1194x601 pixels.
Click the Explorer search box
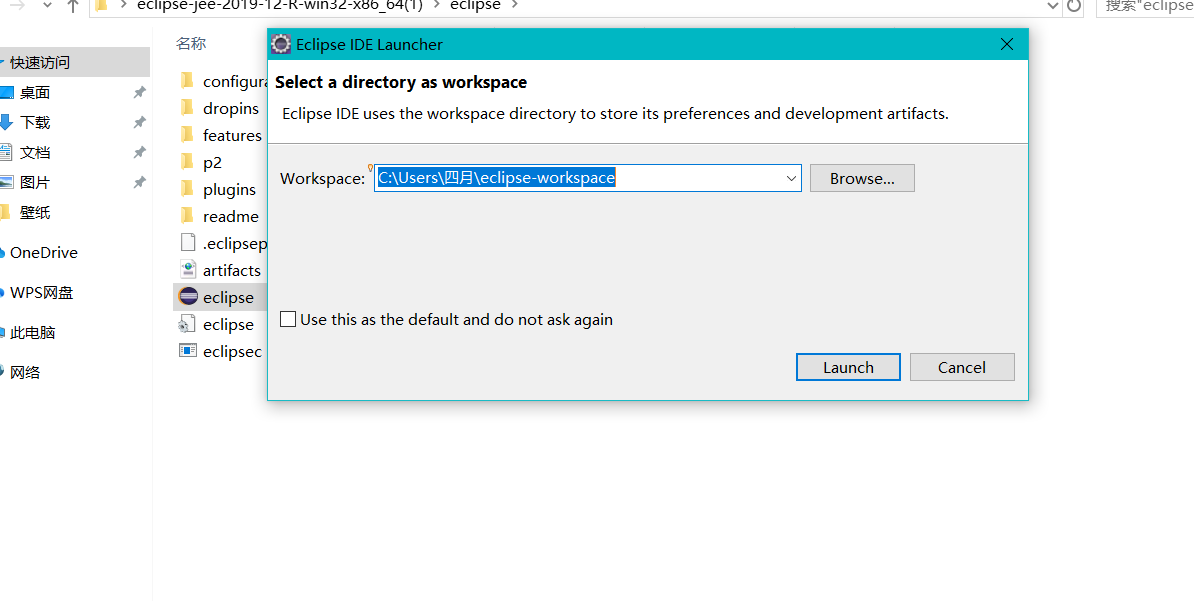[x=1146, y=6]
